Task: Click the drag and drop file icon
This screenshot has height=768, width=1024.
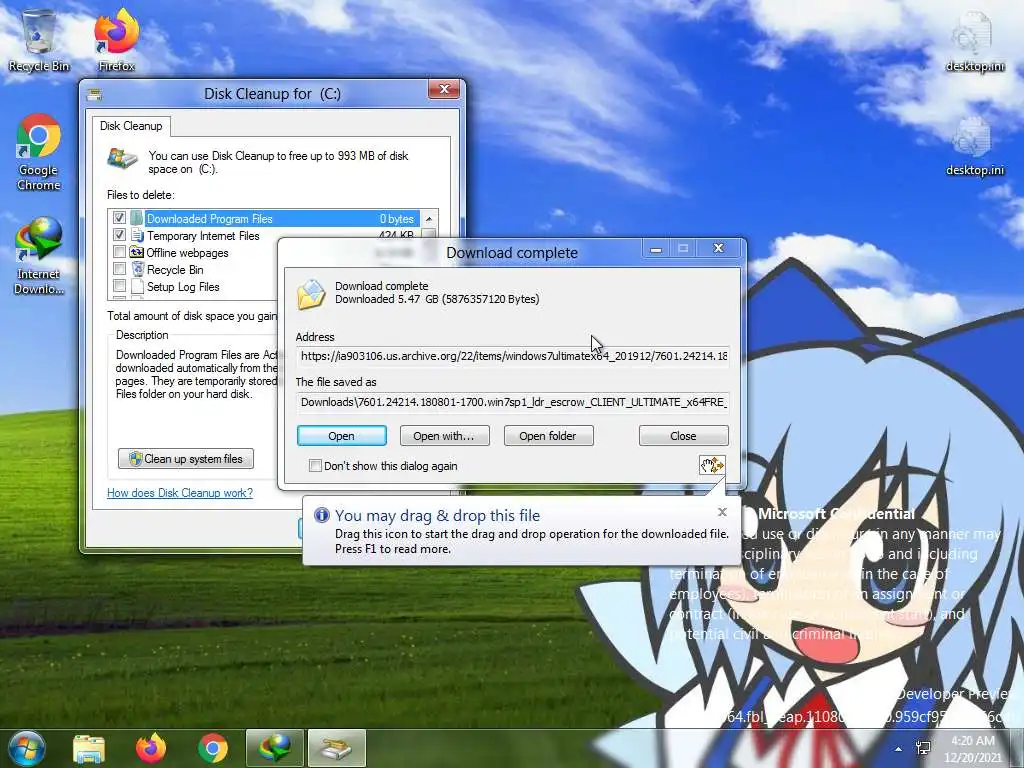Action: pyautogui.click(x=712, y=465)
